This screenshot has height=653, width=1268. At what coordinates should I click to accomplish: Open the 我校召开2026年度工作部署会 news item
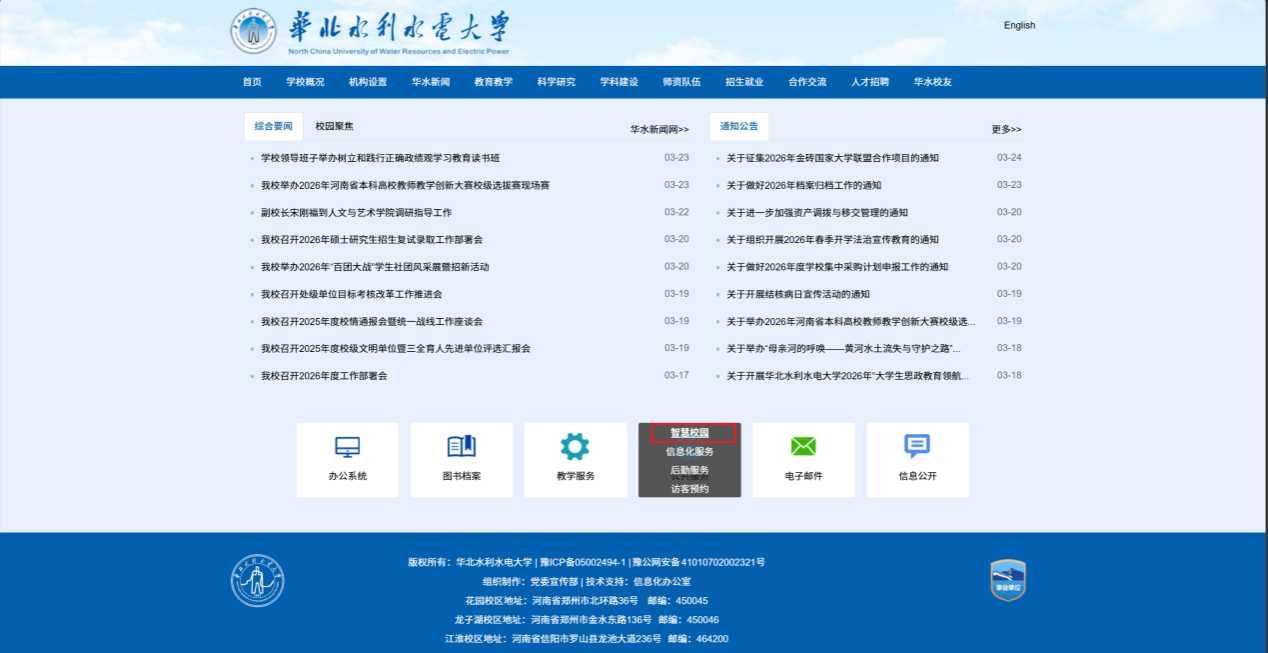point(324,376)
